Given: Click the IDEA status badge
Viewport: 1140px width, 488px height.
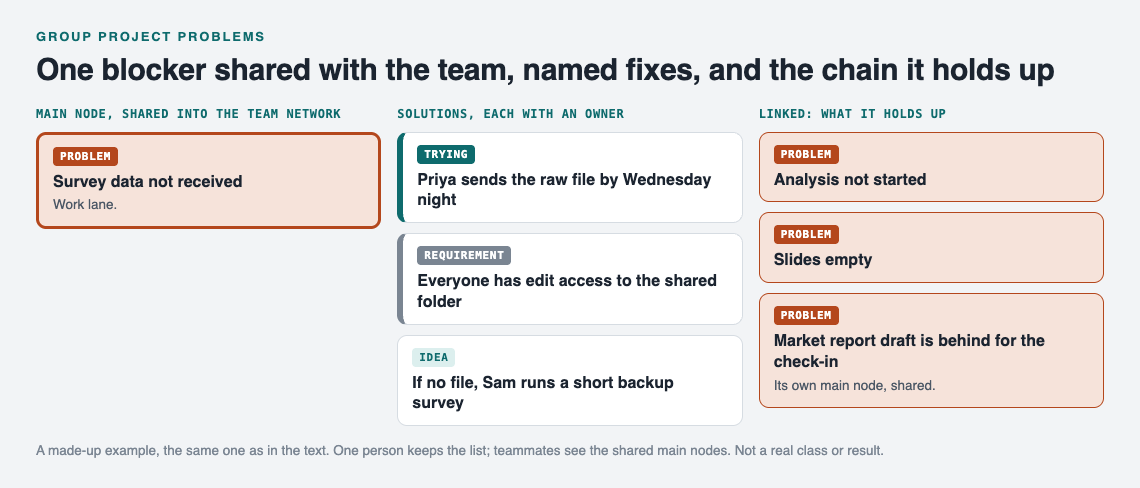Looking at the screenshot, I should (x=433, y=357).
